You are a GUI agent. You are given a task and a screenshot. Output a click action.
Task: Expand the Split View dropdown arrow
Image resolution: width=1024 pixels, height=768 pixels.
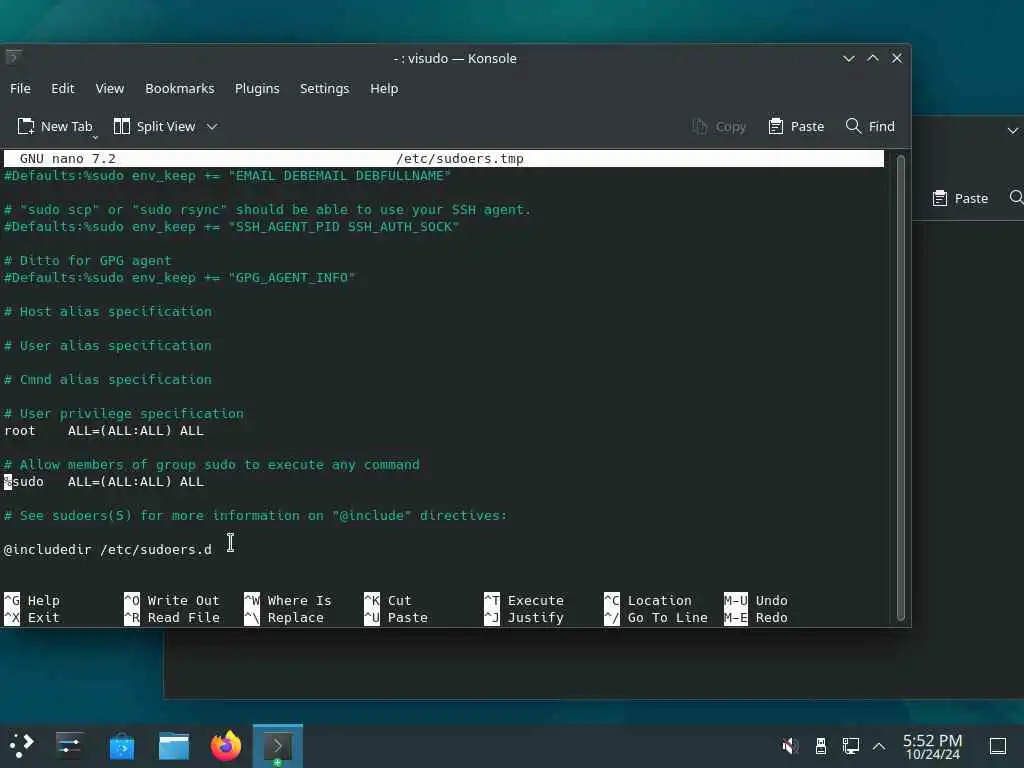pos(212,127)
